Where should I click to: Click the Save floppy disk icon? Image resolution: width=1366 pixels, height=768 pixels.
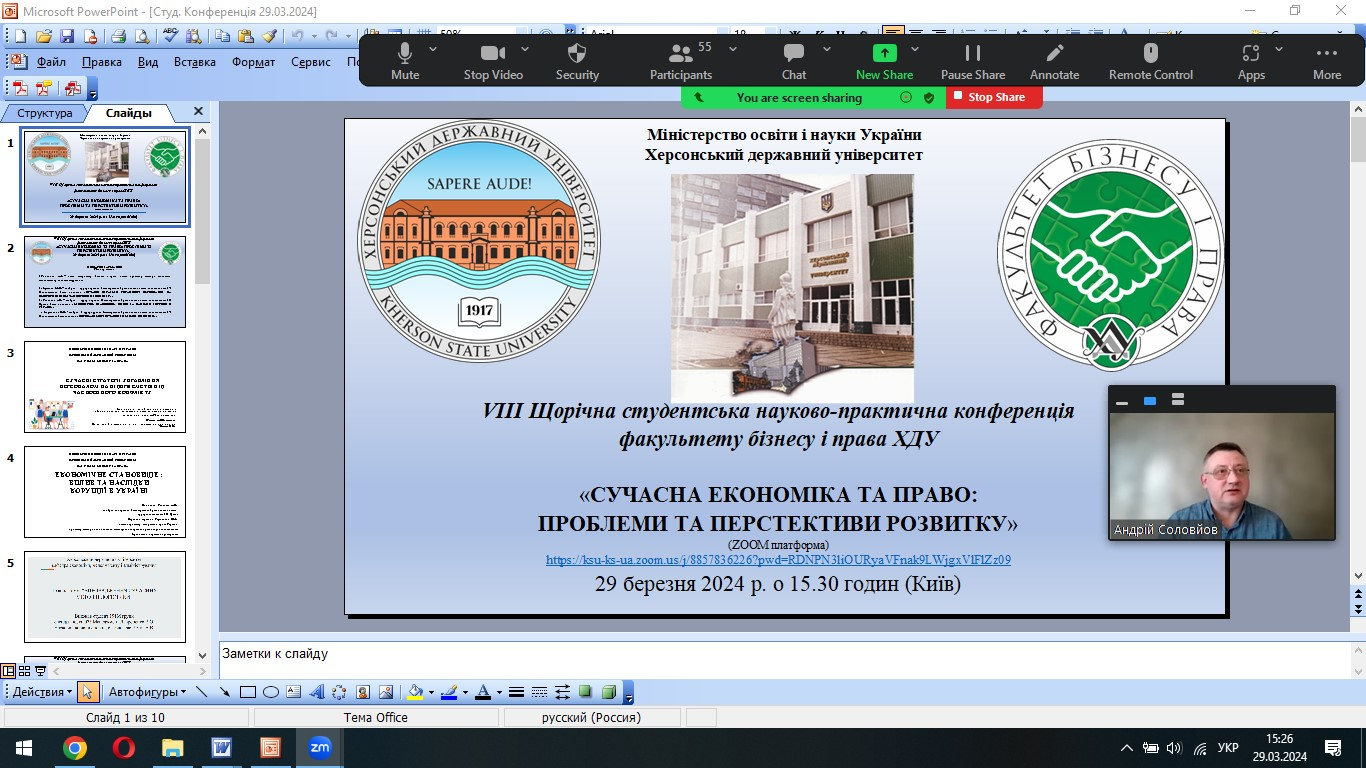(x=67, y=36)
